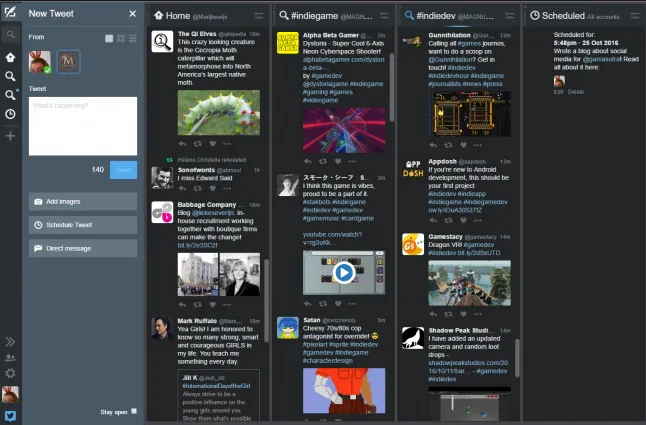Open more actions on Babbage Company tweet

[227, 305]
